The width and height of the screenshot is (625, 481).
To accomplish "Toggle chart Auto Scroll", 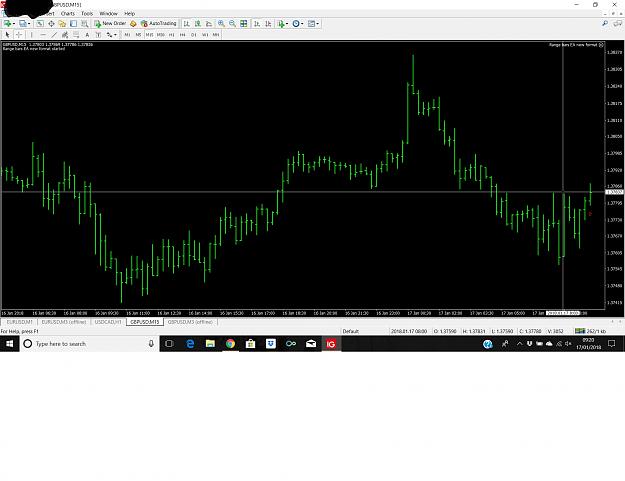I will (x=257, y=24).
